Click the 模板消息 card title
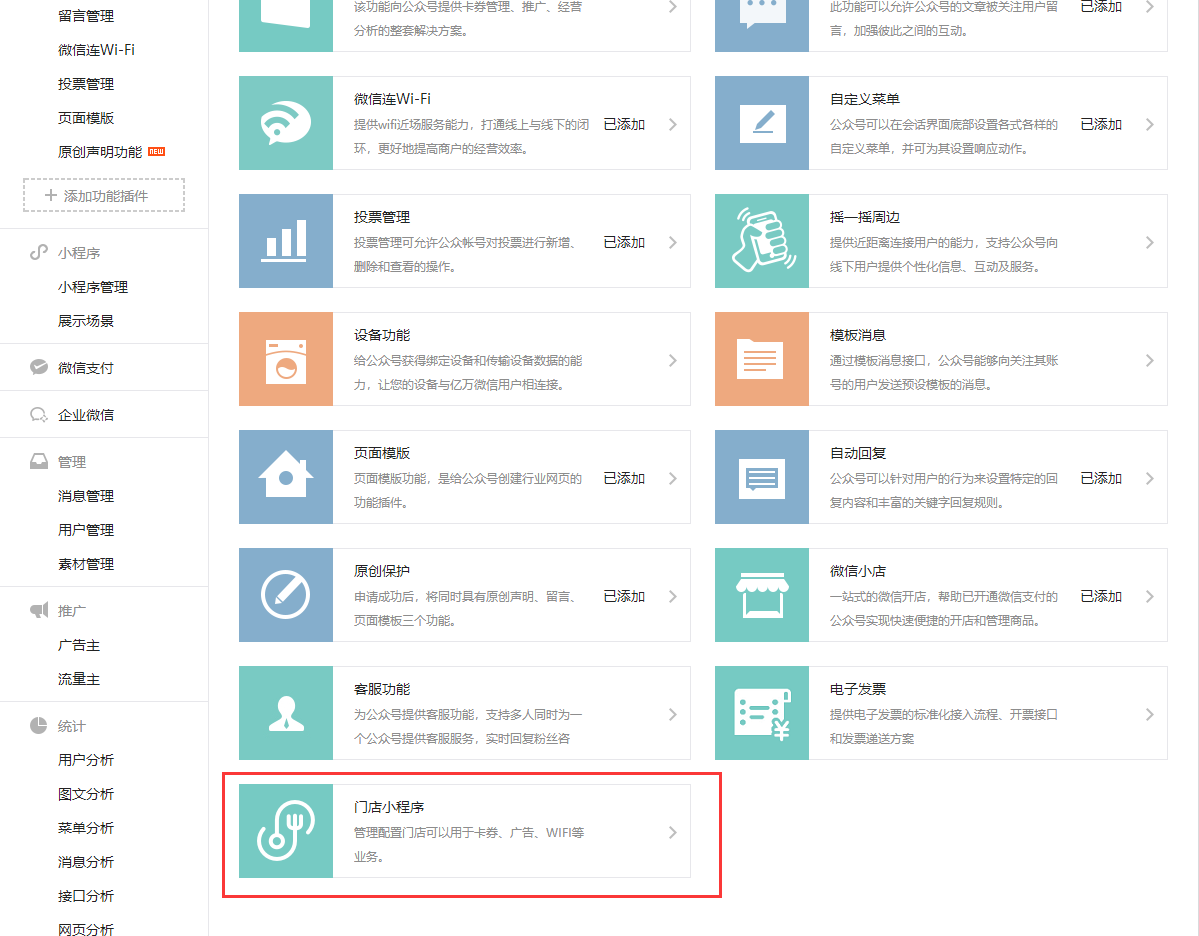Viewport: 1199px width, 936px height. tap(858, 335)
